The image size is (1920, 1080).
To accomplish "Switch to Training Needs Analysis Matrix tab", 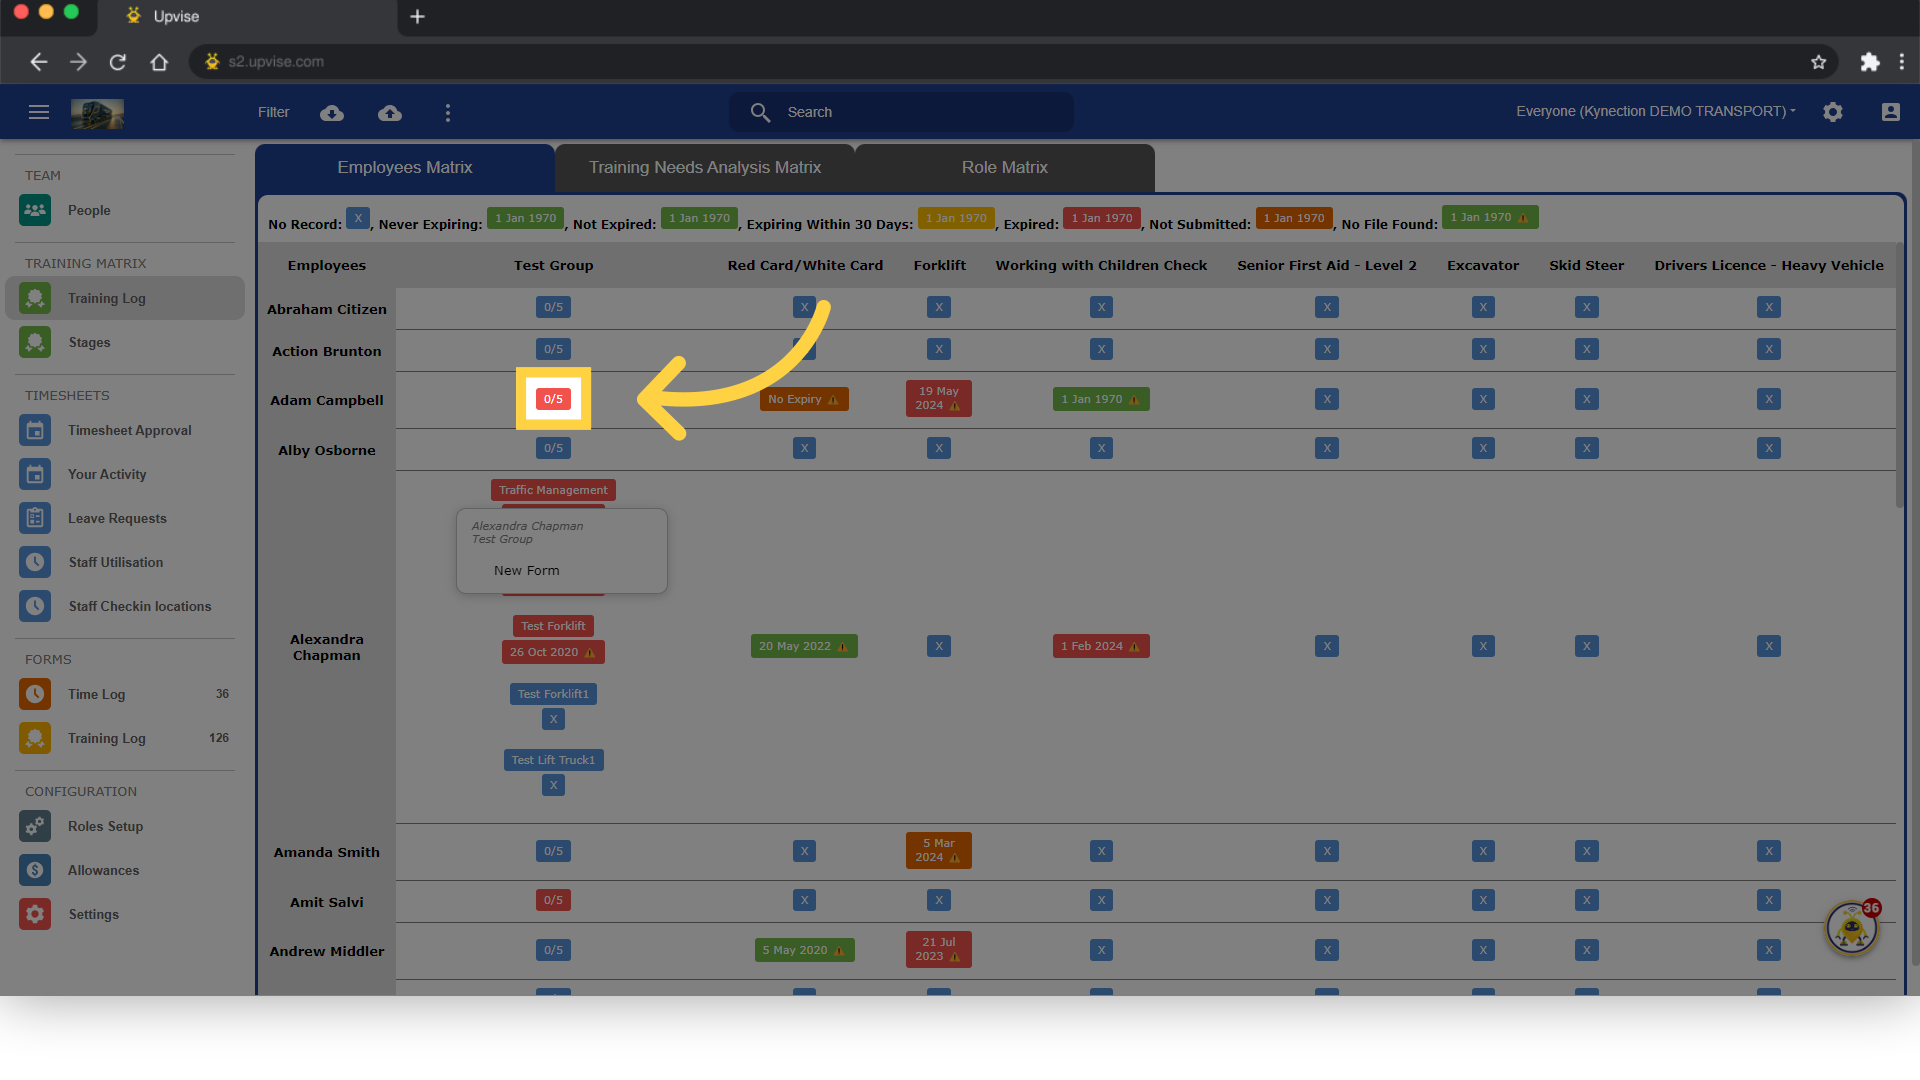I will tap(705, 167).
